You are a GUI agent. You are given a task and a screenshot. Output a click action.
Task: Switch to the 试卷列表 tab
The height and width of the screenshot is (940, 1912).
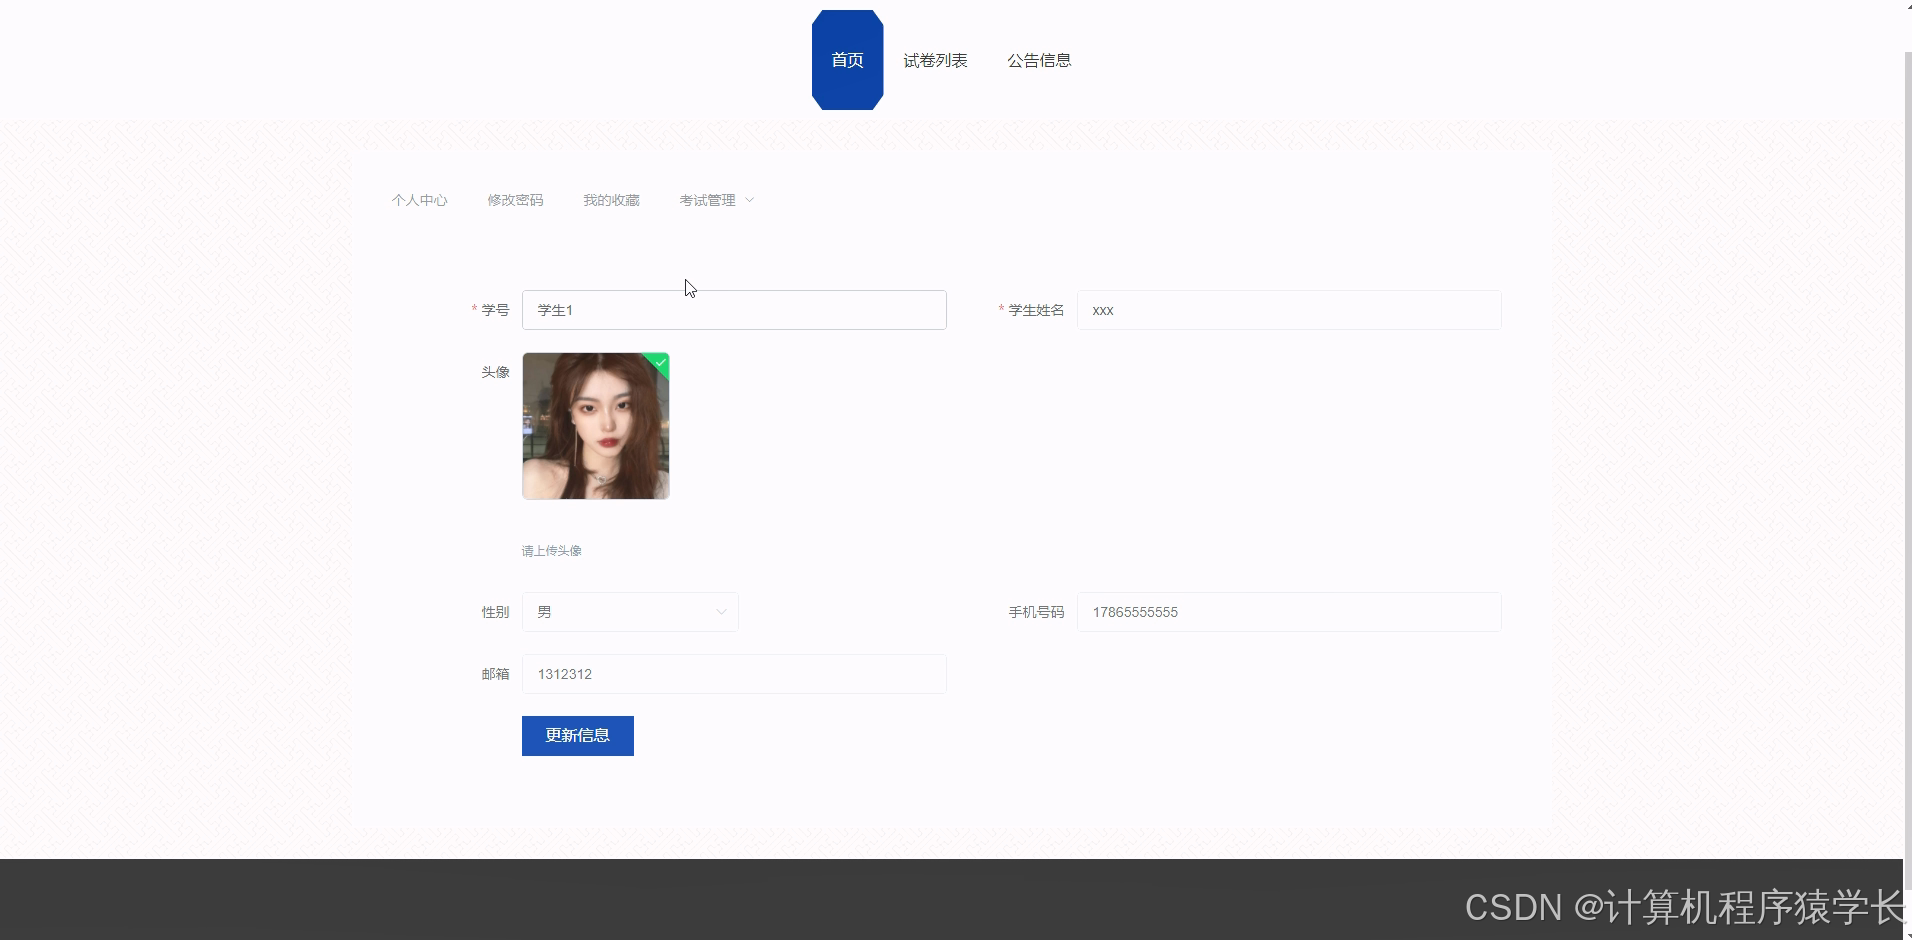[x=934, y=60]
